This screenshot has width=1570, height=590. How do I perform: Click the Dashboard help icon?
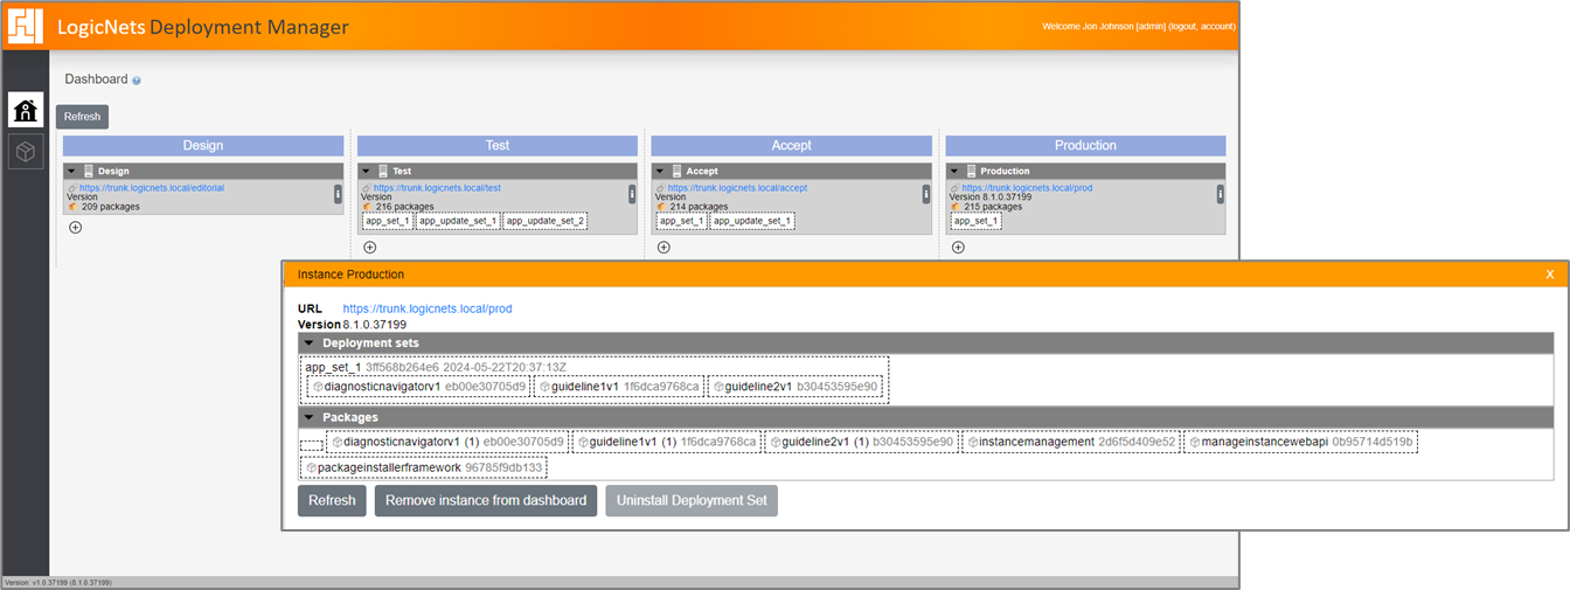137,80
